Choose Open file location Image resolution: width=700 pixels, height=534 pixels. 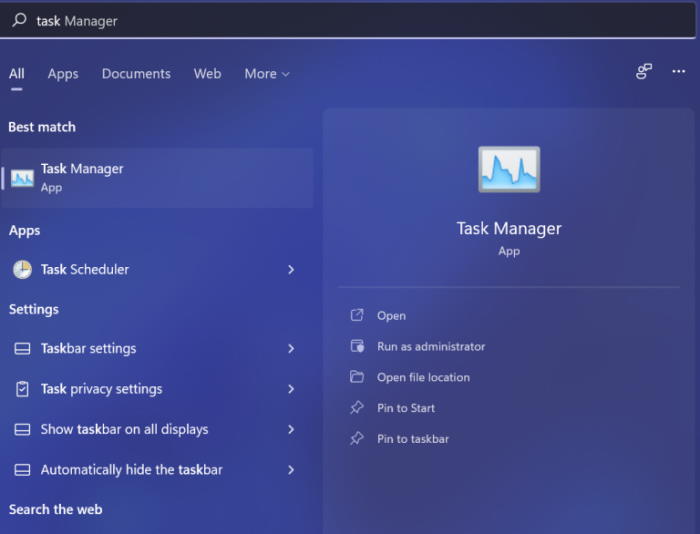pyautogui.click(x=423, y=377)
